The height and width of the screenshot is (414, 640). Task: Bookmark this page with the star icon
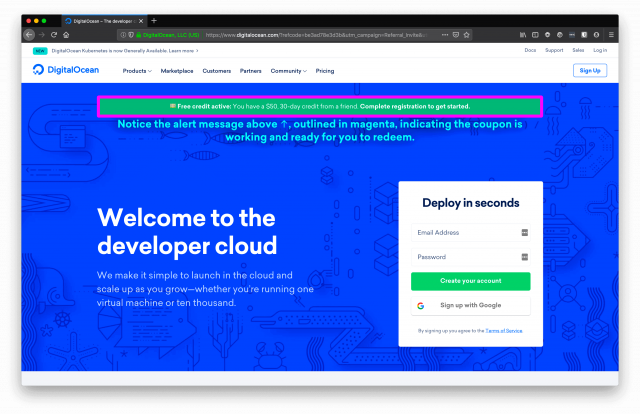tap(467, 35)
